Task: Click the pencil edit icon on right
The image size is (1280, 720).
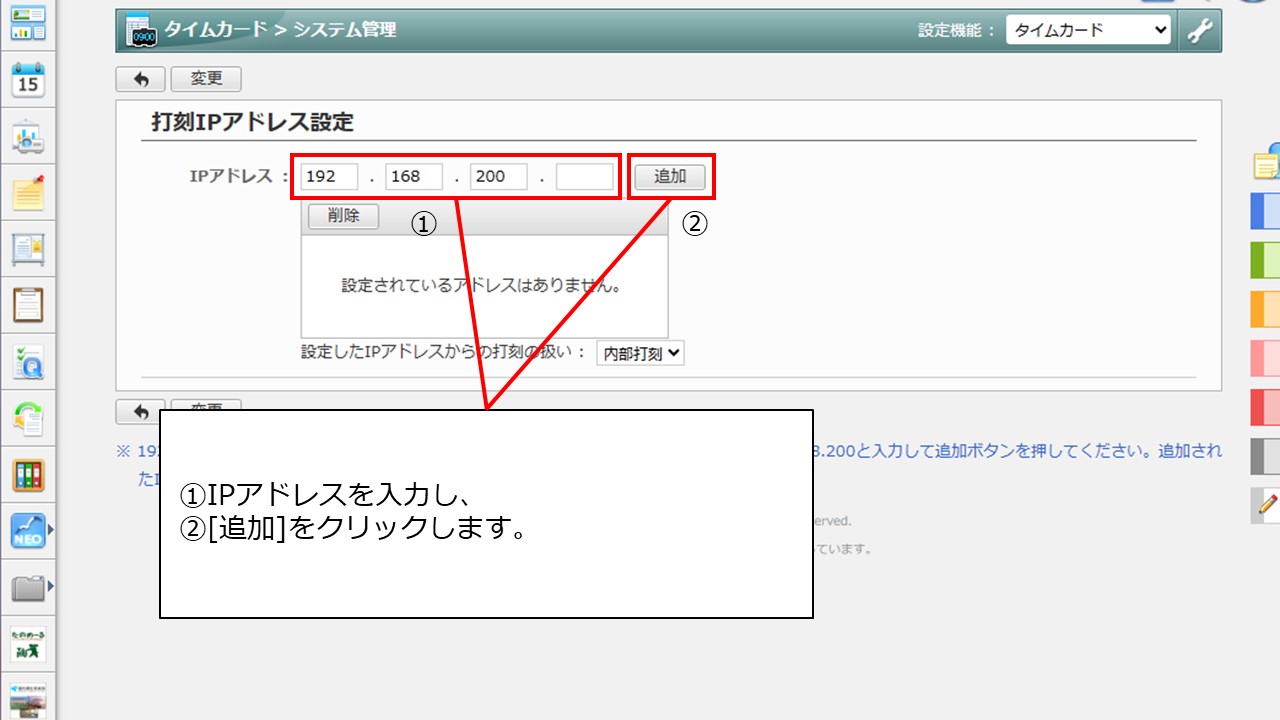Action: (1267, 505)
